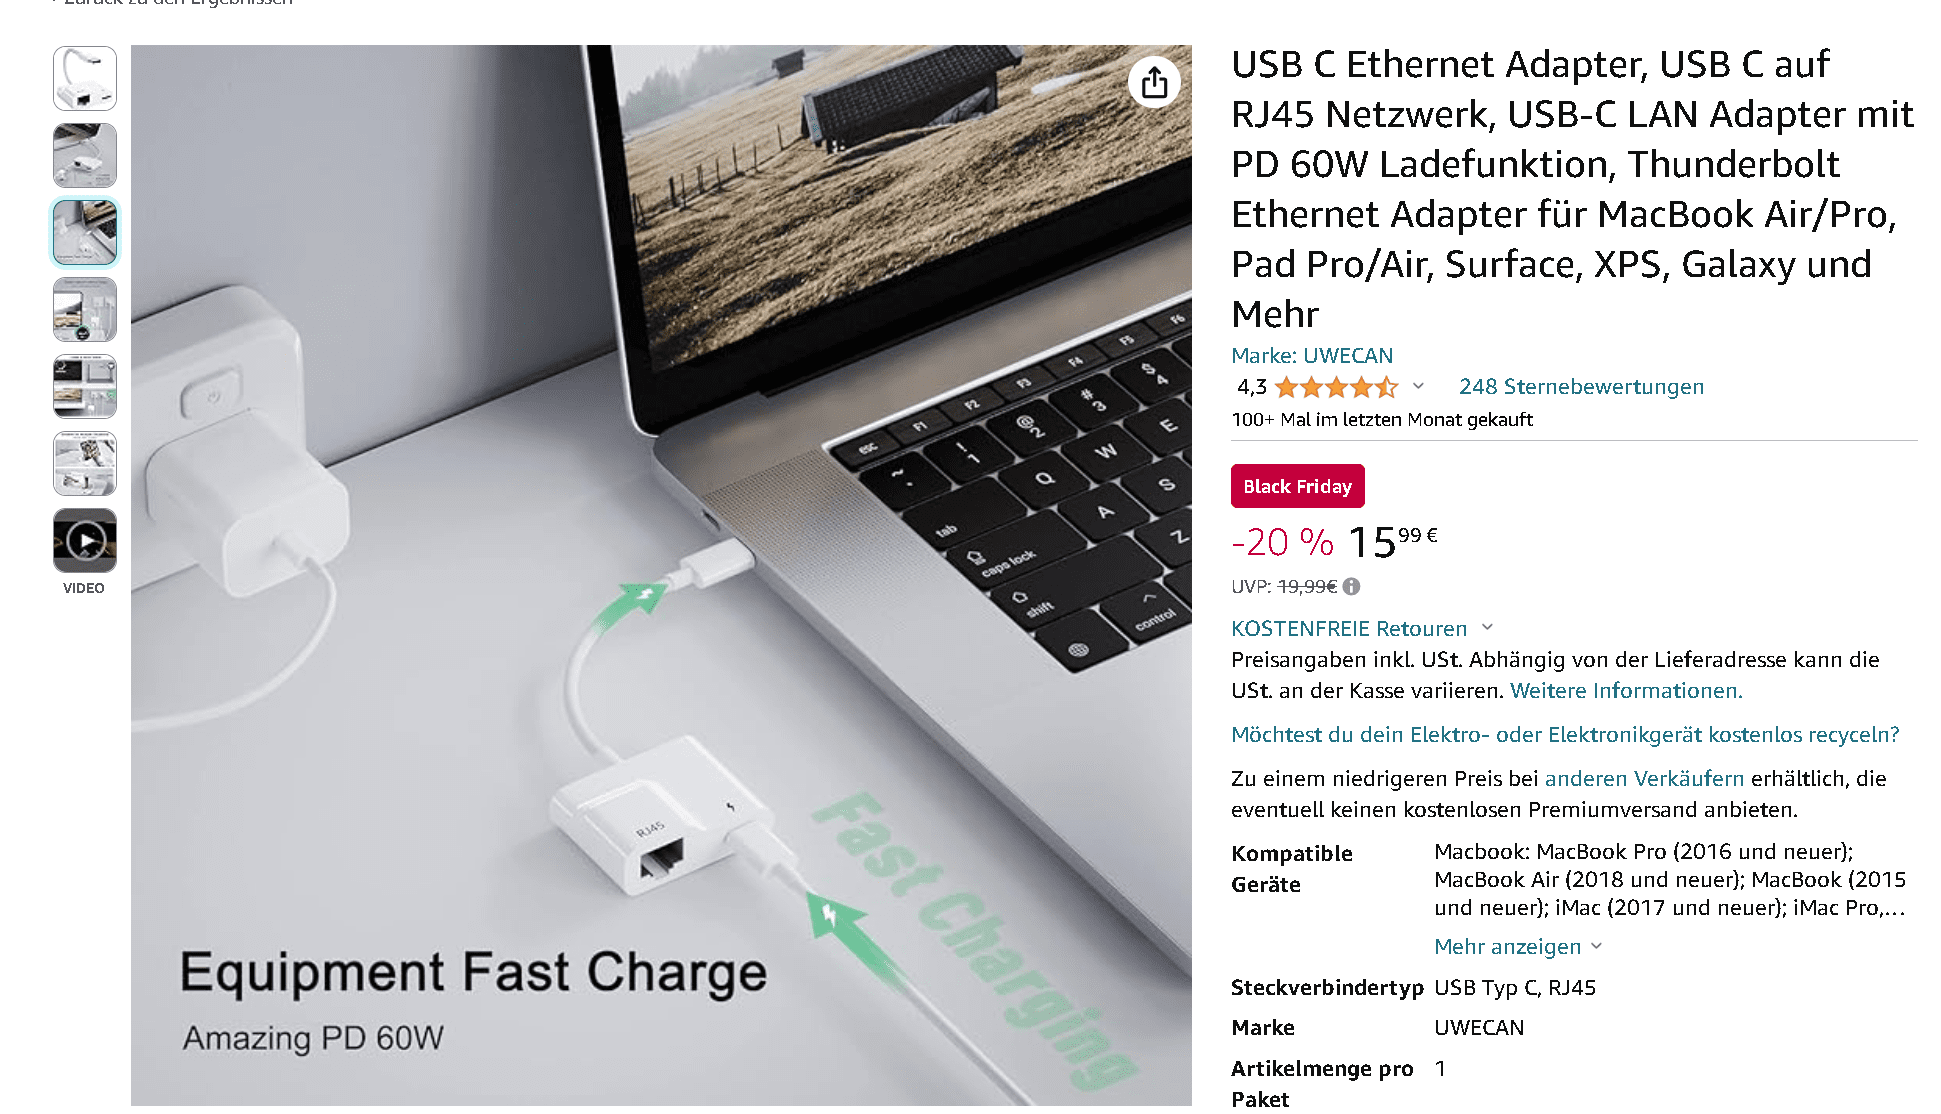Viewport: 1941px width, 1114px height.
Task: Play the product video thumbnail
Action: pos(85,540)
